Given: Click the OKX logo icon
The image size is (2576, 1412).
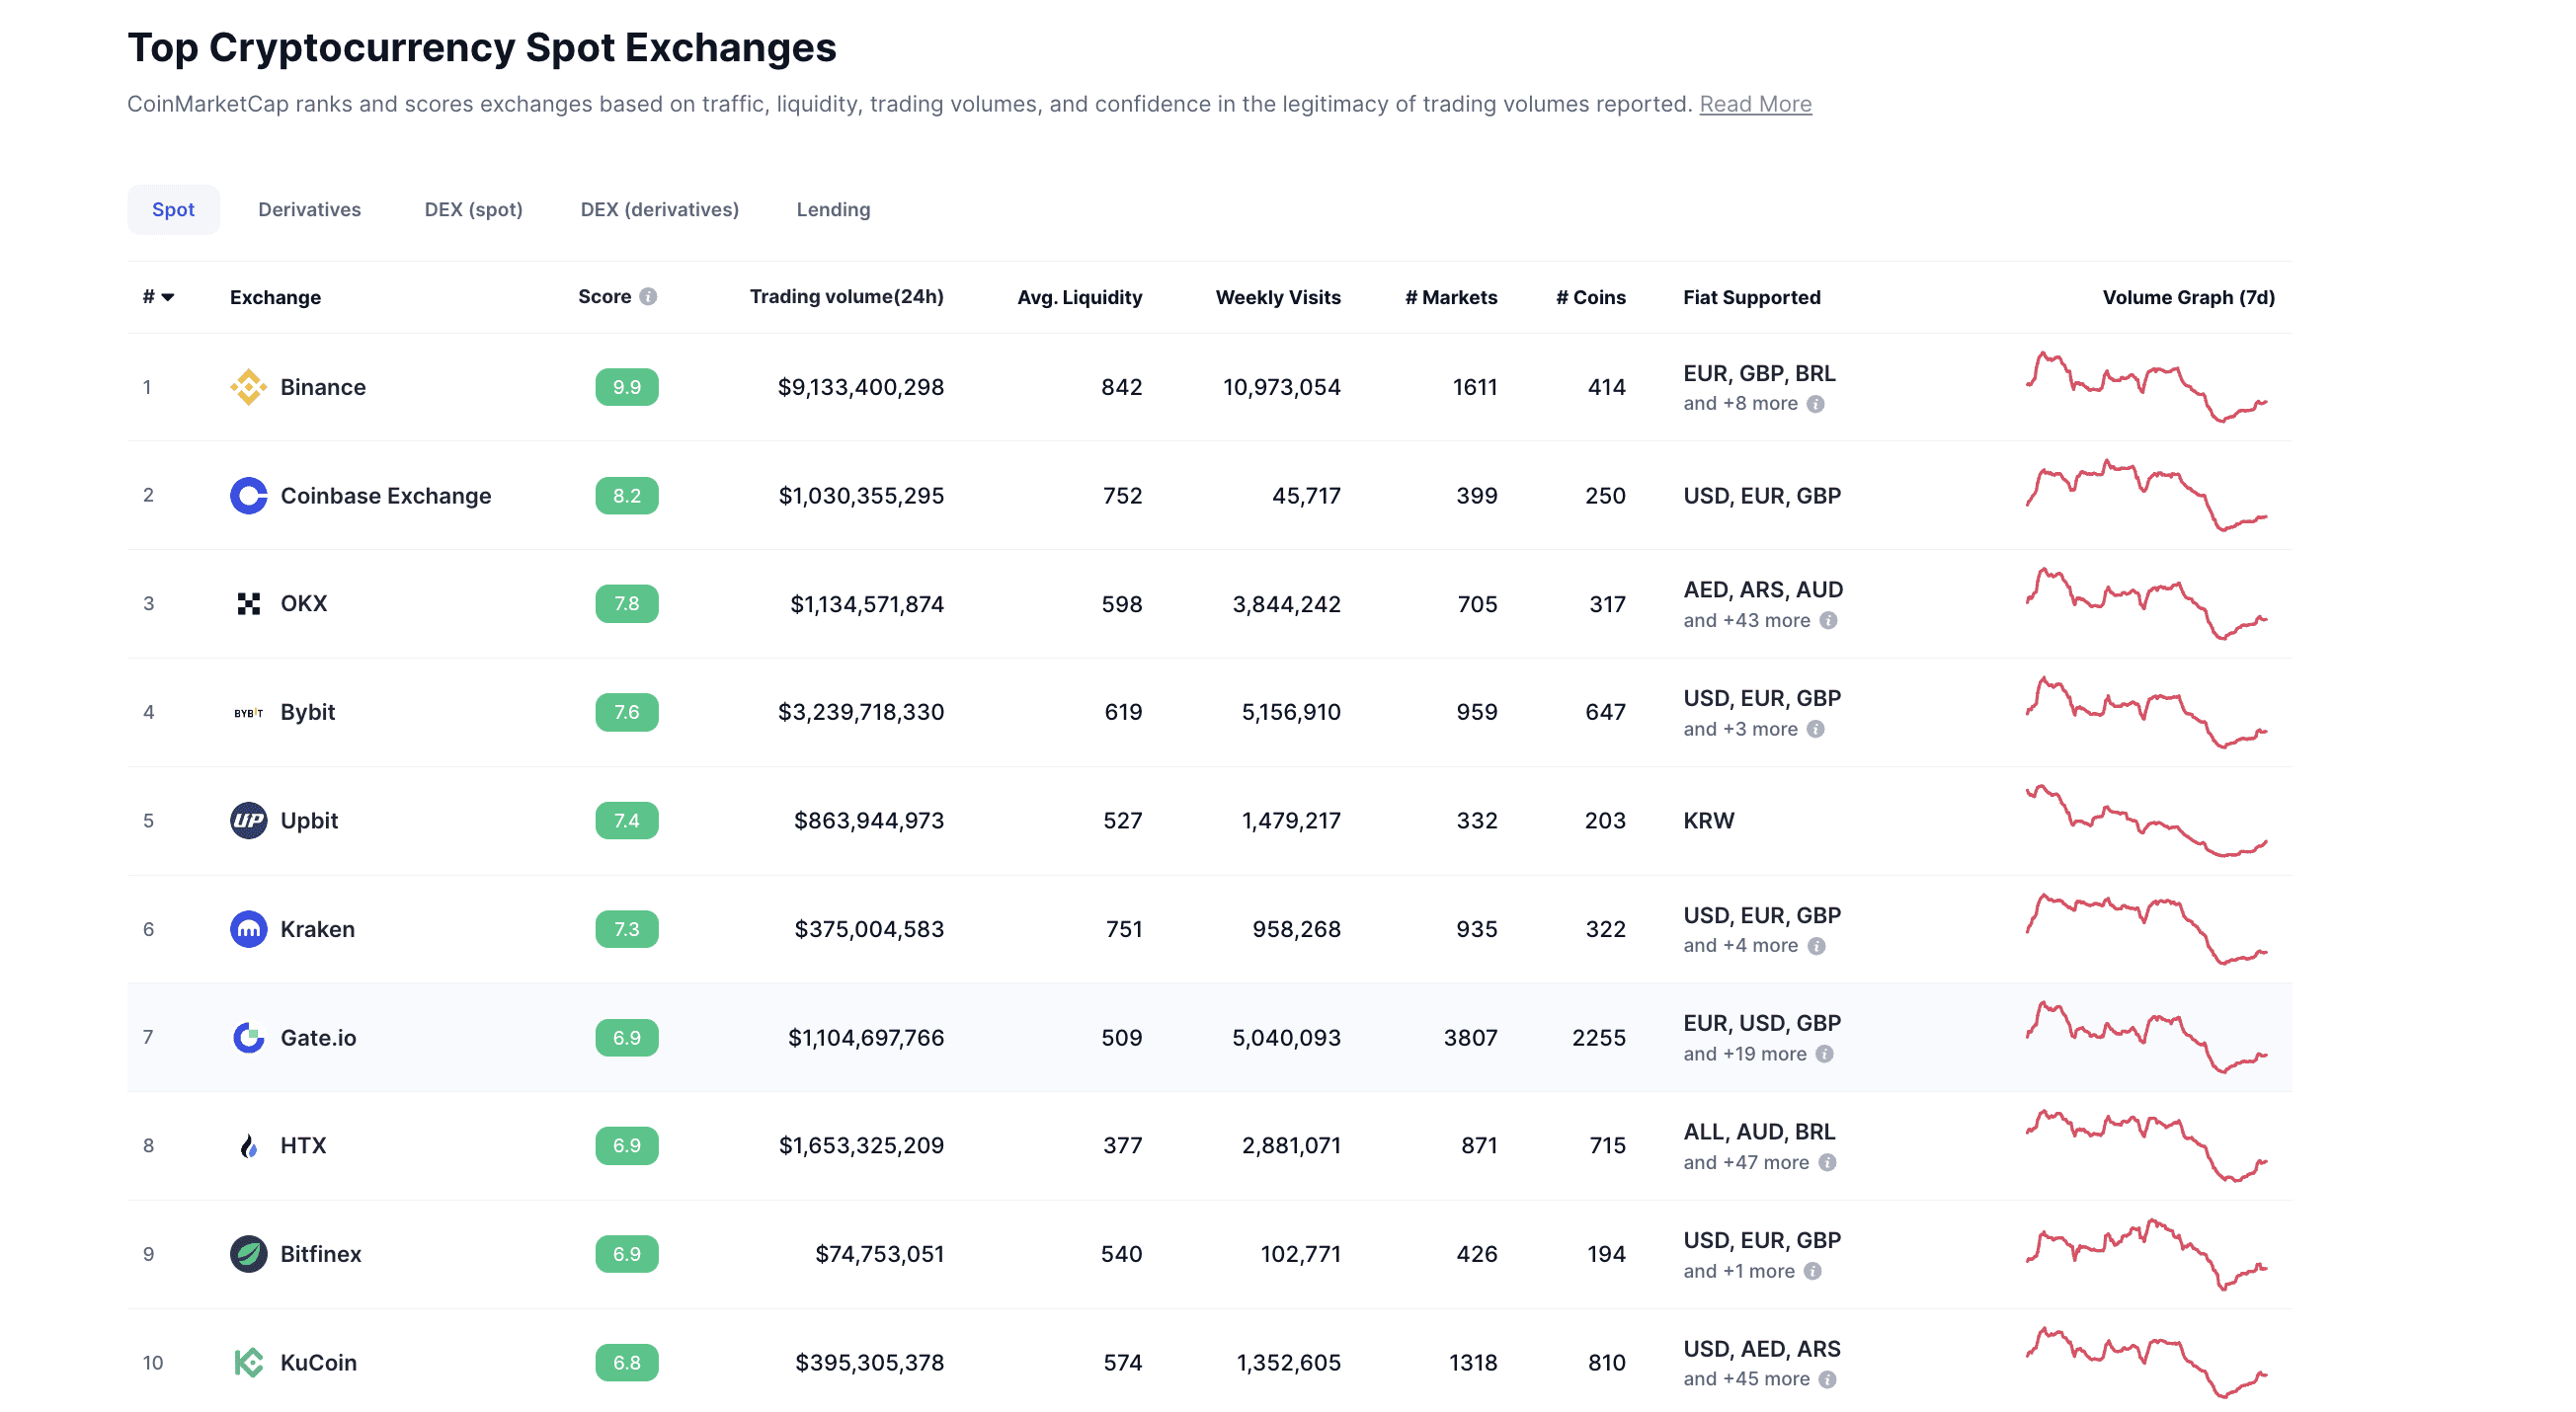Looking at the screenshot, I should 248,603.
